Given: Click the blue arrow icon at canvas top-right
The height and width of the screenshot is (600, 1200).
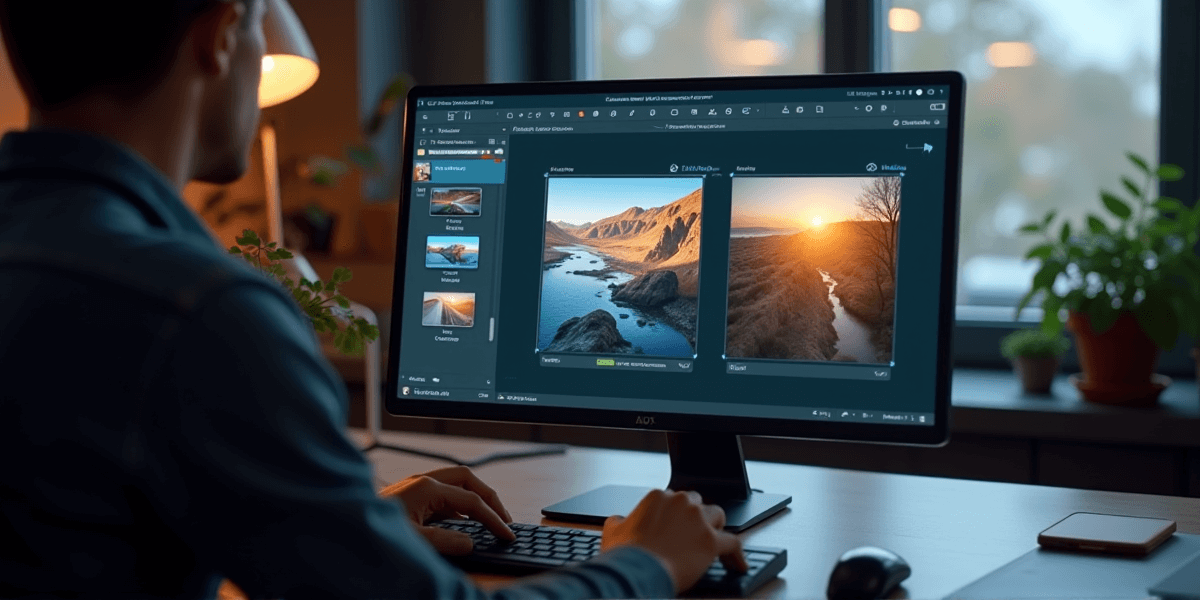Looking at the screenshot, I should tap(926, 148).
